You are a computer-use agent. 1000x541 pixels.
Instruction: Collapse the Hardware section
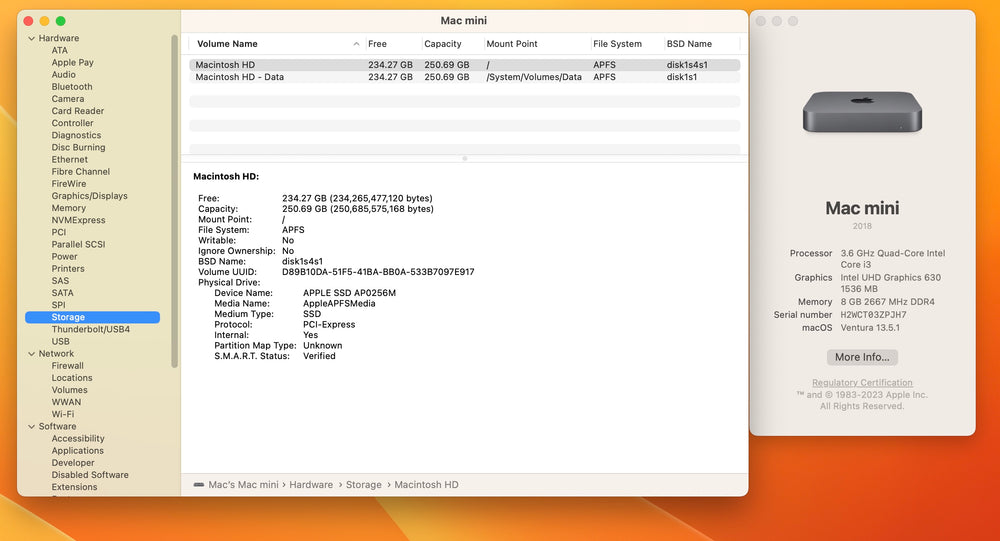pos(31,38)
